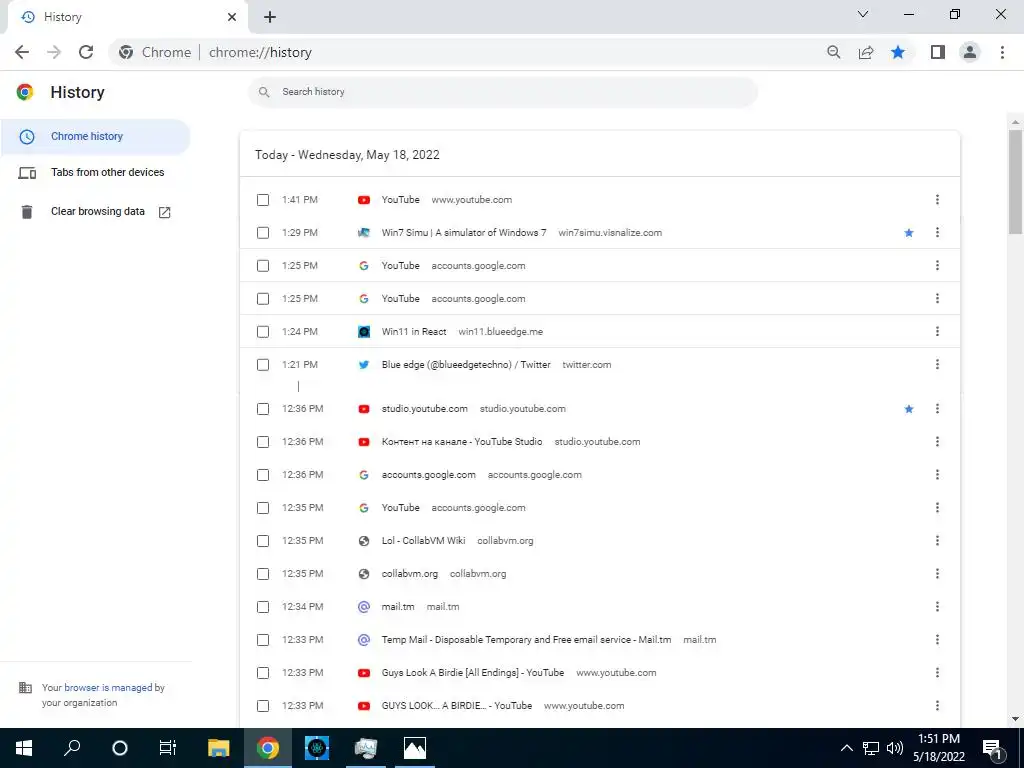1024x768 pixels.
Task: Click the external link icon beside Clear browsing data
Action: (165, 212)
